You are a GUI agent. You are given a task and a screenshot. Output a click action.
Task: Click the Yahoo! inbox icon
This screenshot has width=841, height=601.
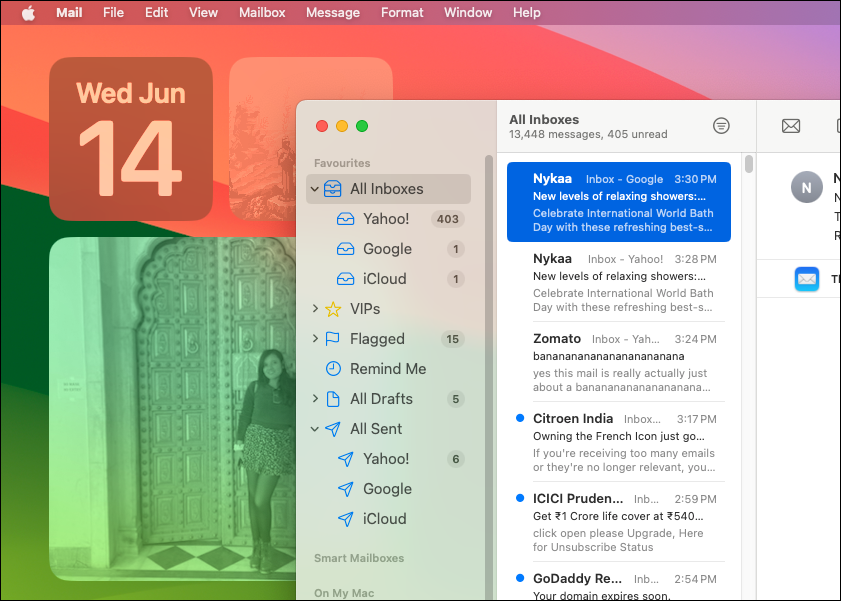(345, 219)
